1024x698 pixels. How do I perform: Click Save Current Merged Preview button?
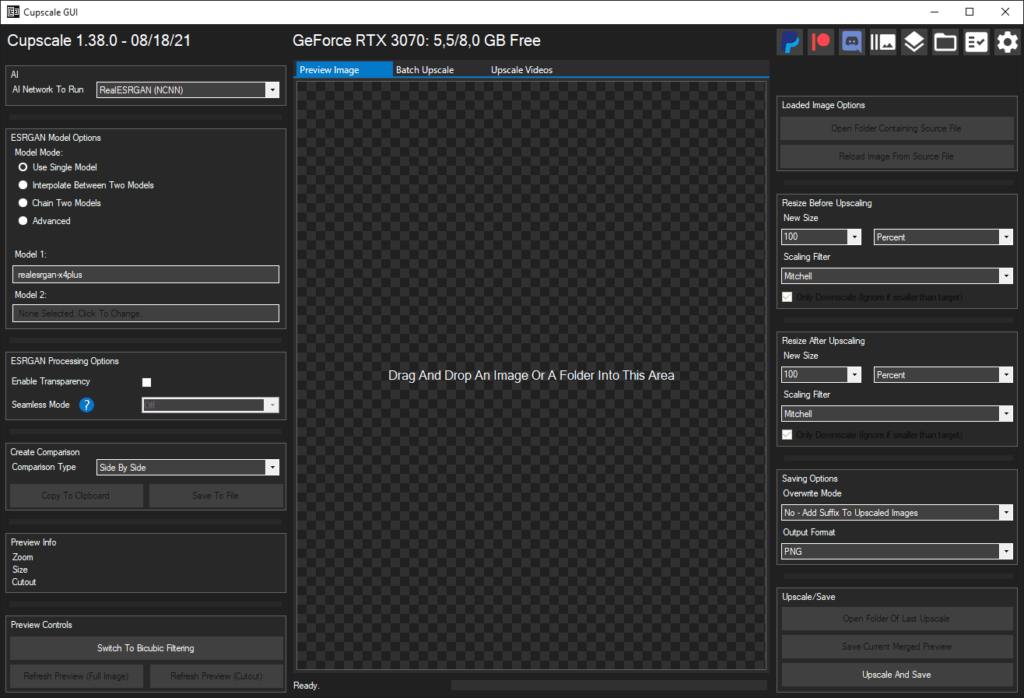click(x=897, y=646)
